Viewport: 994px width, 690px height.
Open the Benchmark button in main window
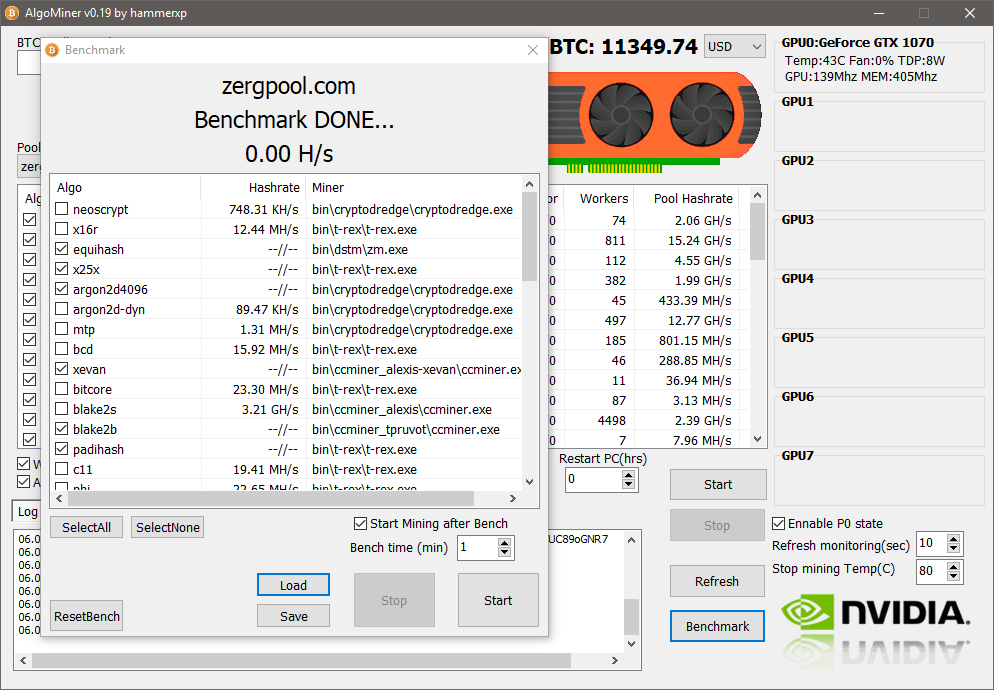pos(717,626)
